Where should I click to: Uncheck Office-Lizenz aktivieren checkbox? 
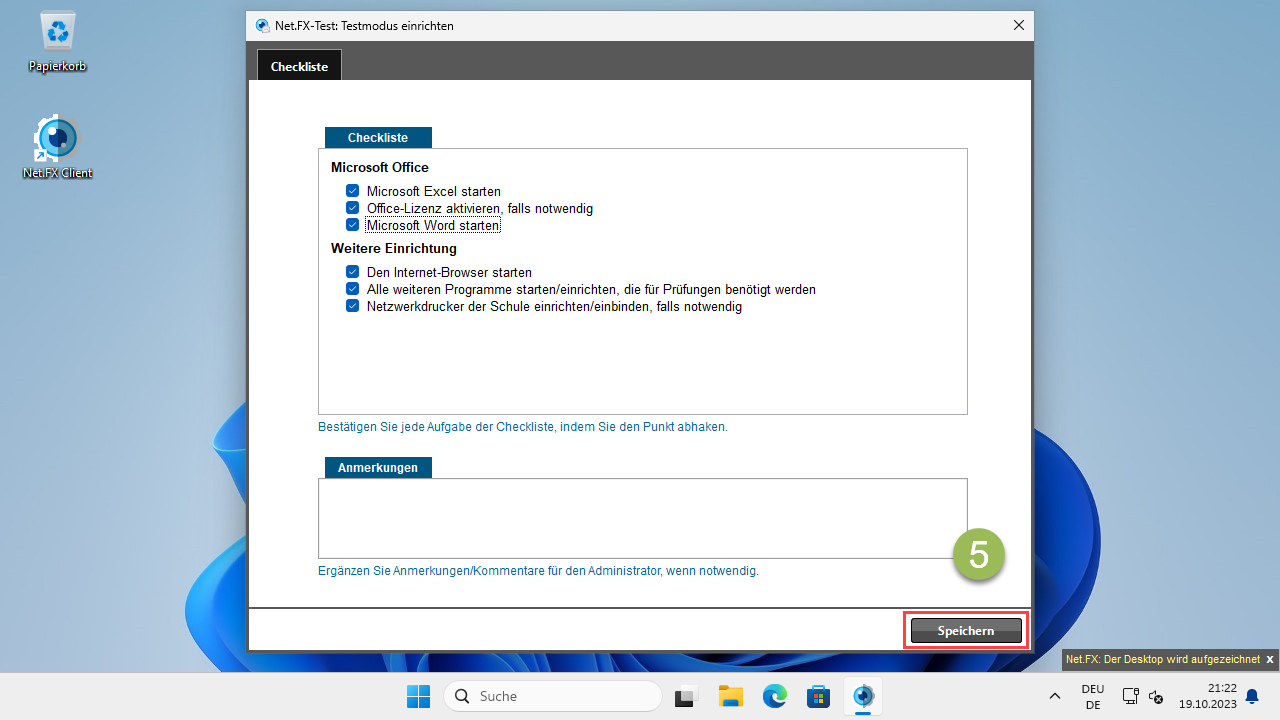[352, 208]
